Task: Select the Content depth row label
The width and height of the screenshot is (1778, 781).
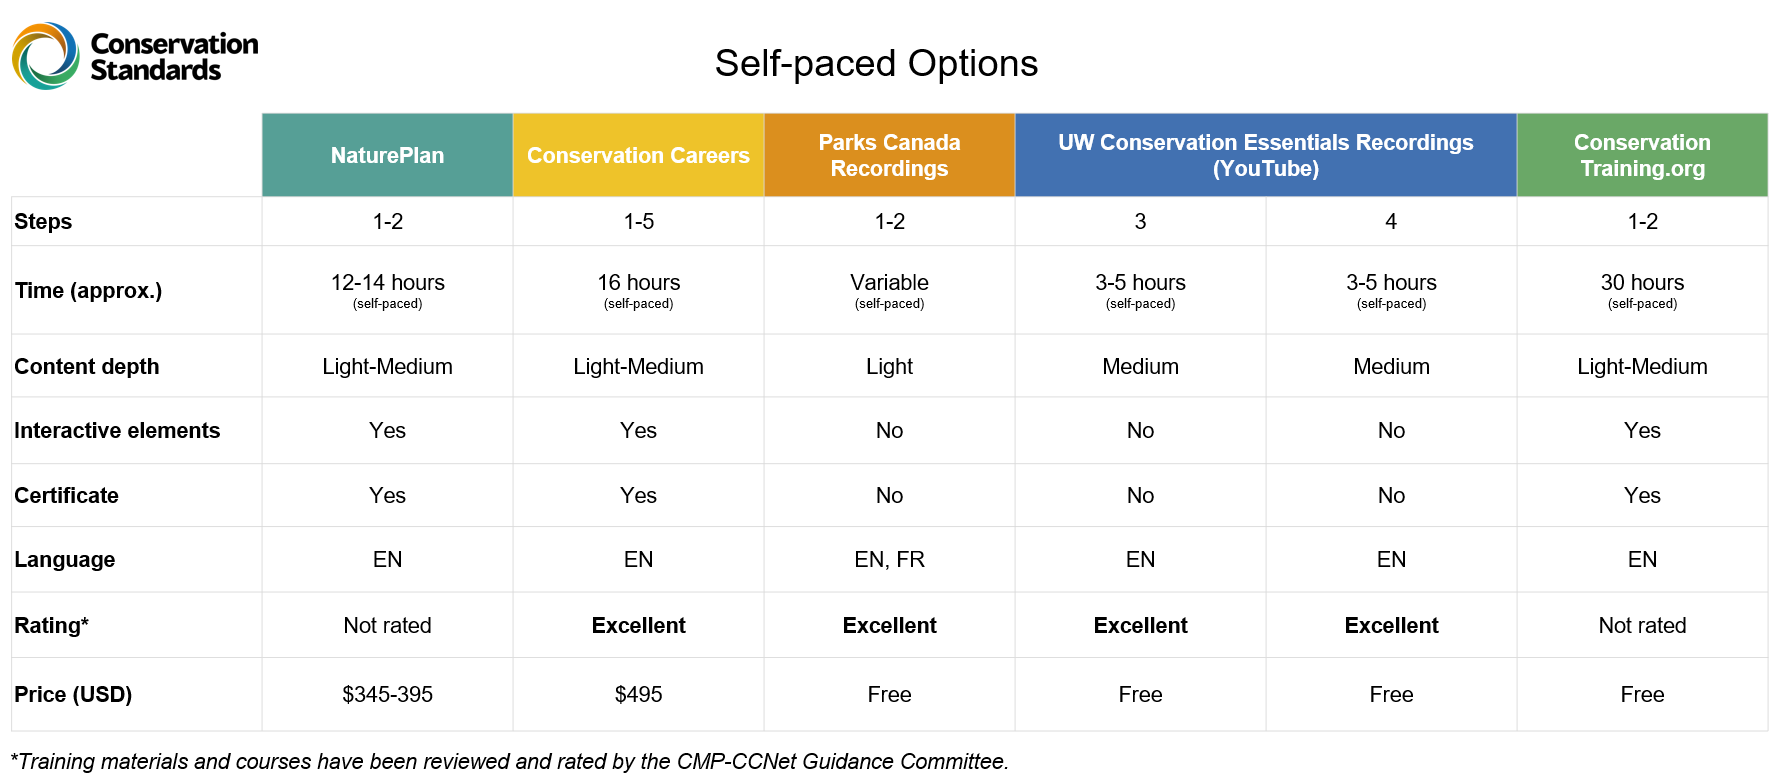Action: point(87,367)
